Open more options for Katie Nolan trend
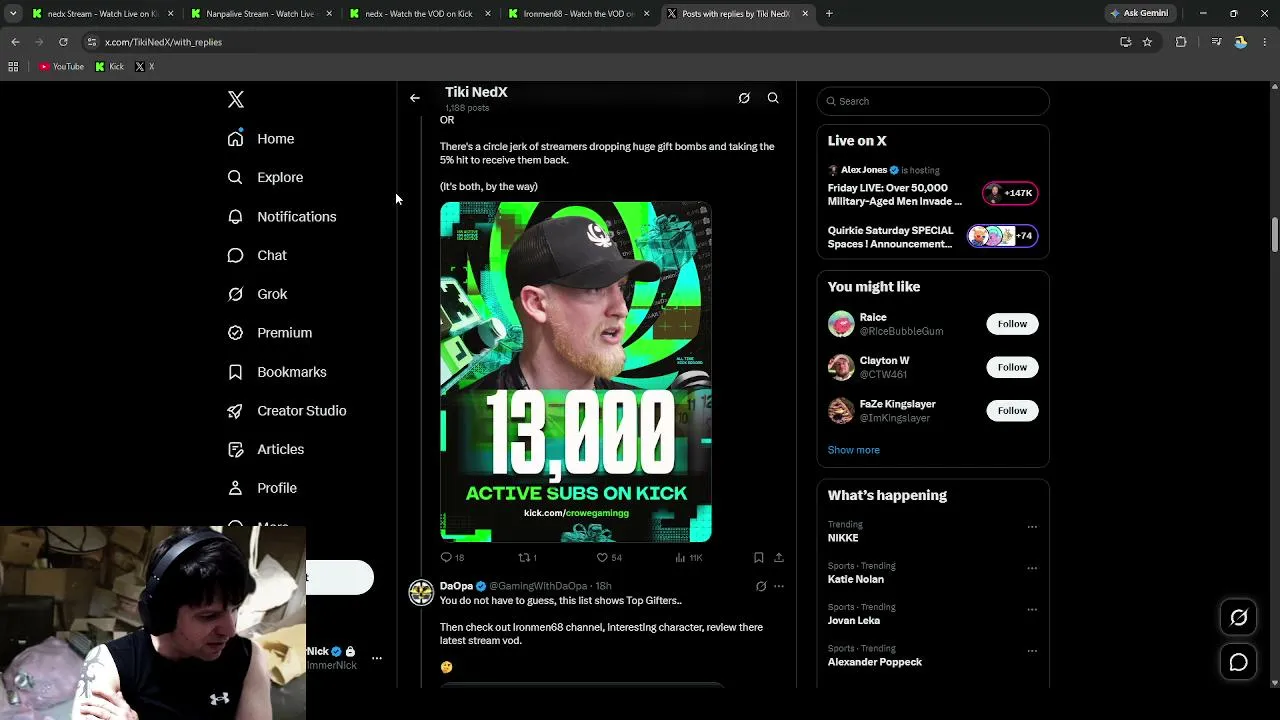Screen dimensions: 1280x720 (x=1032, y=568)
